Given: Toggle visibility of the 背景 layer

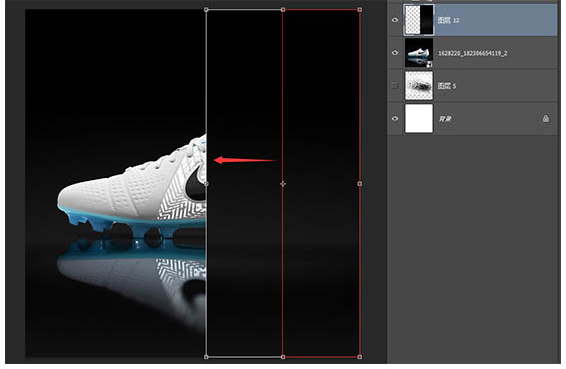Looking at the screenshot, I should 395,118.
